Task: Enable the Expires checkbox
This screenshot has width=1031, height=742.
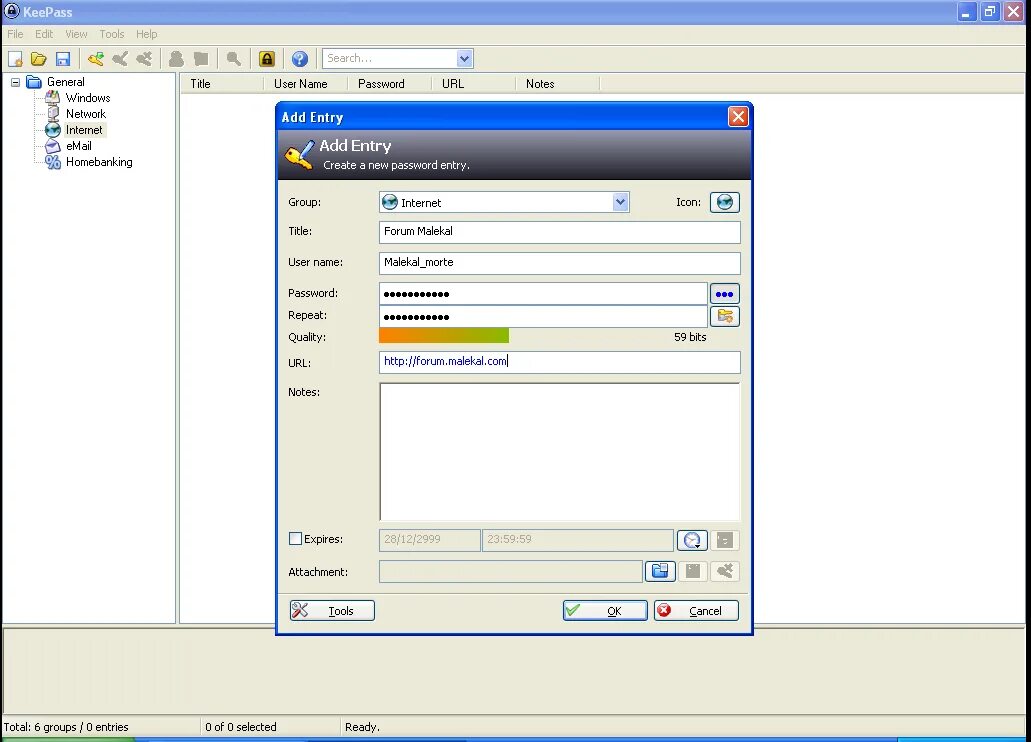Action: [x=295, y=539]
